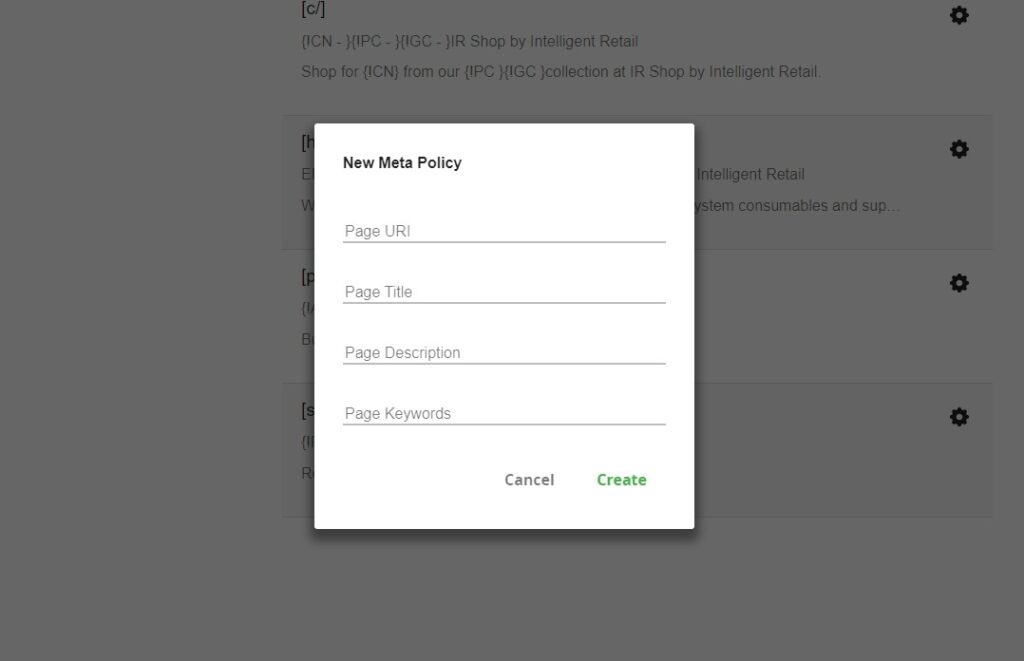
Task: Confirm the new policy with Create
Action: (621, 480)
